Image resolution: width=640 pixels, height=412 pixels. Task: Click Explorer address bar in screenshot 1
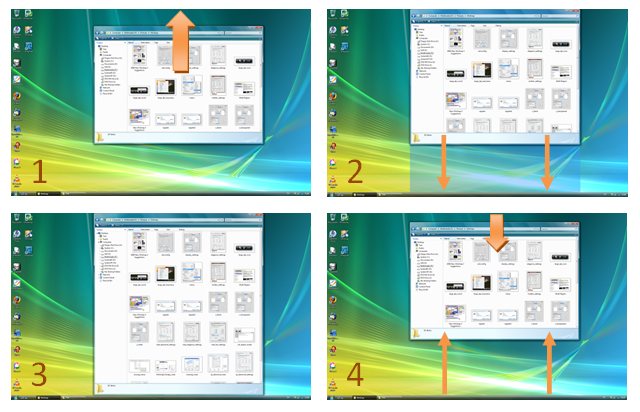[164, 32]
